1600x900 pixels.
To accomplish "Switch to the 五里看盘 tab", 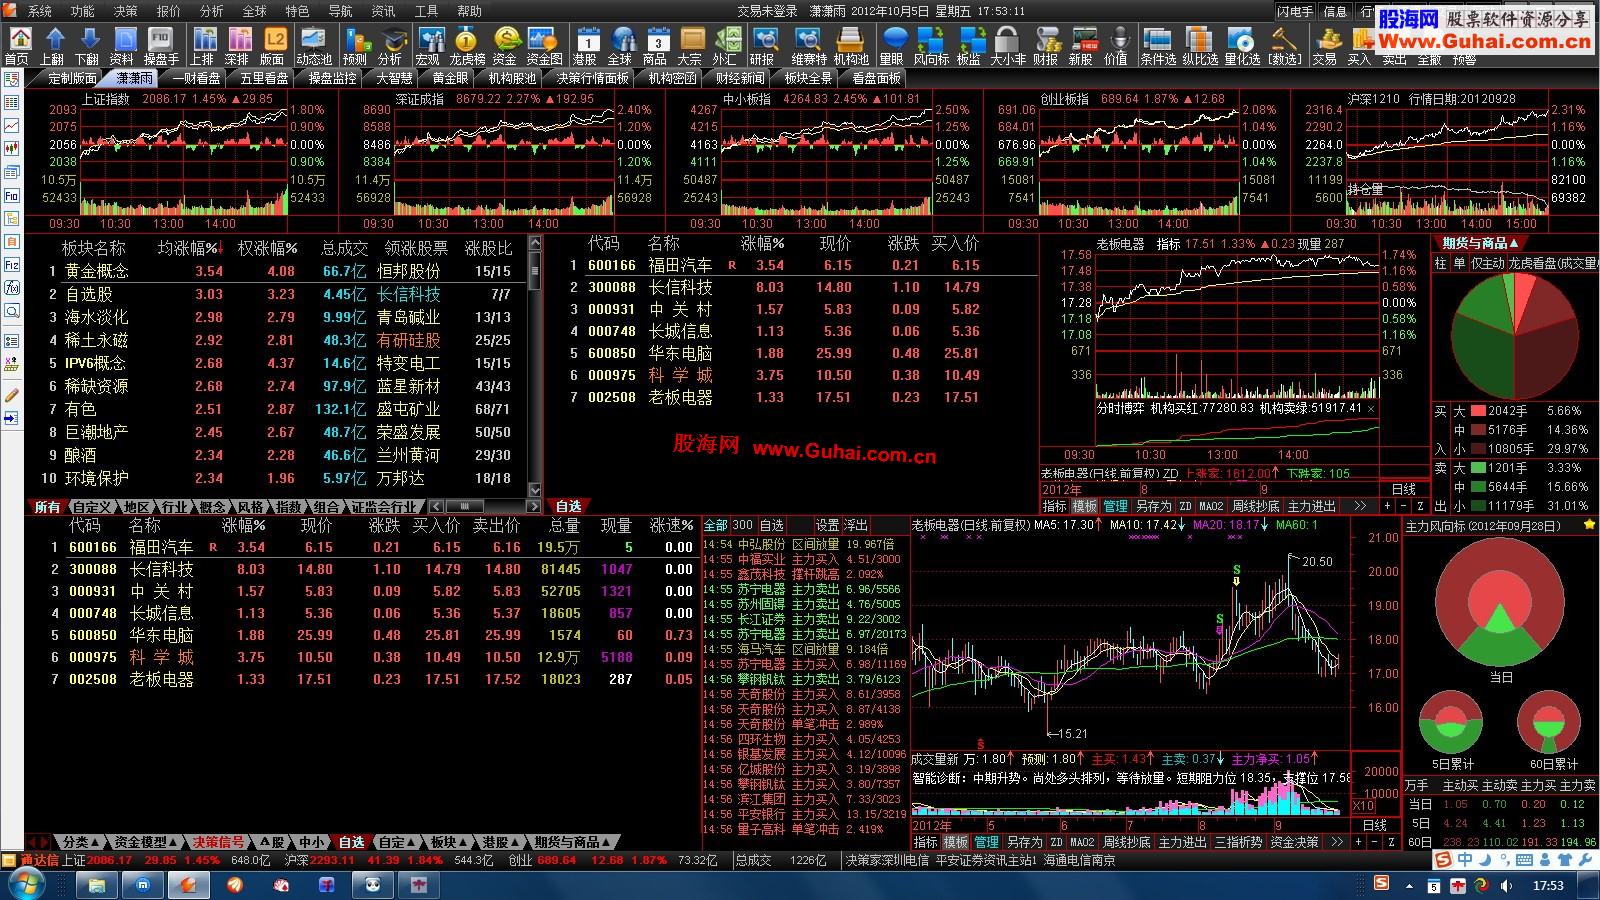I will point(264,78).
